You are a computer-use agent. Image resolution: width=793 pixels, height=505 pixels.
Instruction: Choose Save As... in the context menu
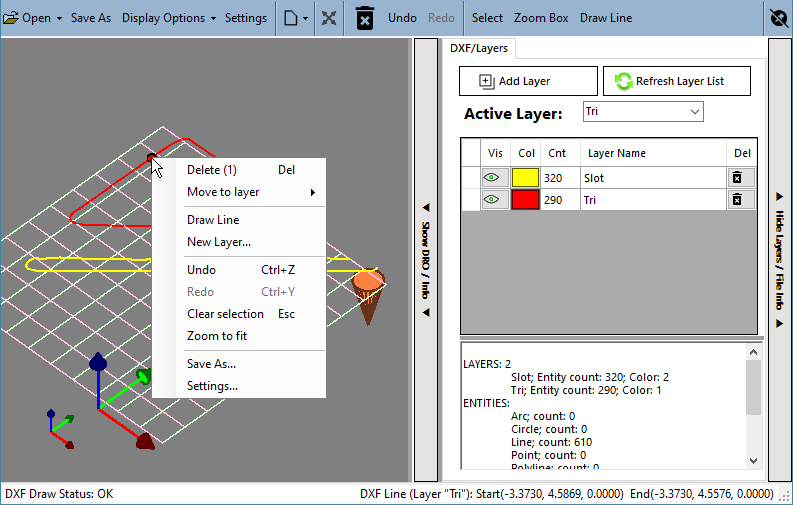(239, 364)
